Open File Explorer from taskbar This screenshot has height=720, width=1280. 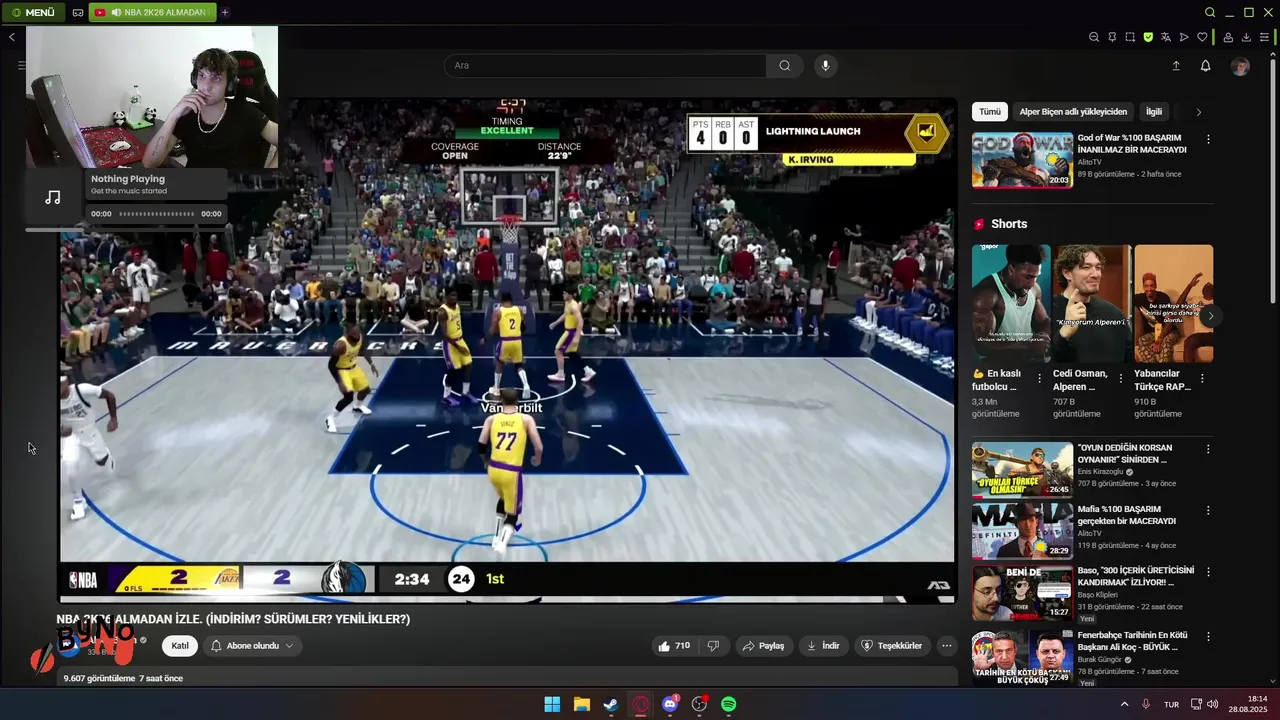coord(581,704)
